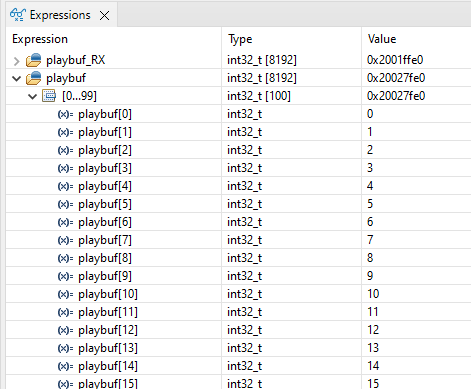The image size is (471, 389).
Task: Click the variable icon beside playbuf[14]
Action: click(x=65, y=366)
